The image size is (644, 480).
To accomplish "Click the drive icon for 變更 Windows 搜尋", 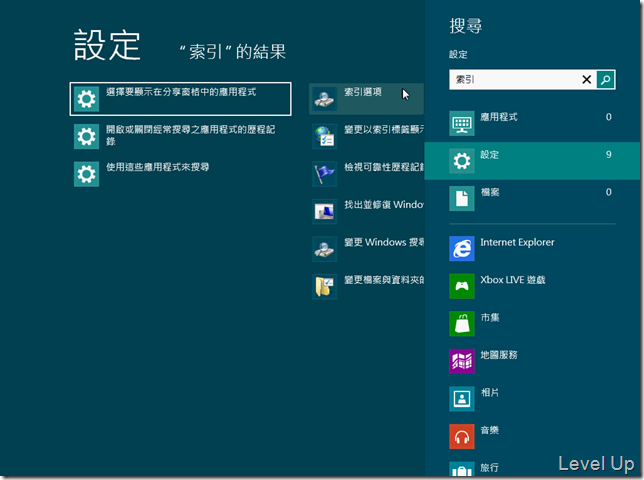I will 324,249.
